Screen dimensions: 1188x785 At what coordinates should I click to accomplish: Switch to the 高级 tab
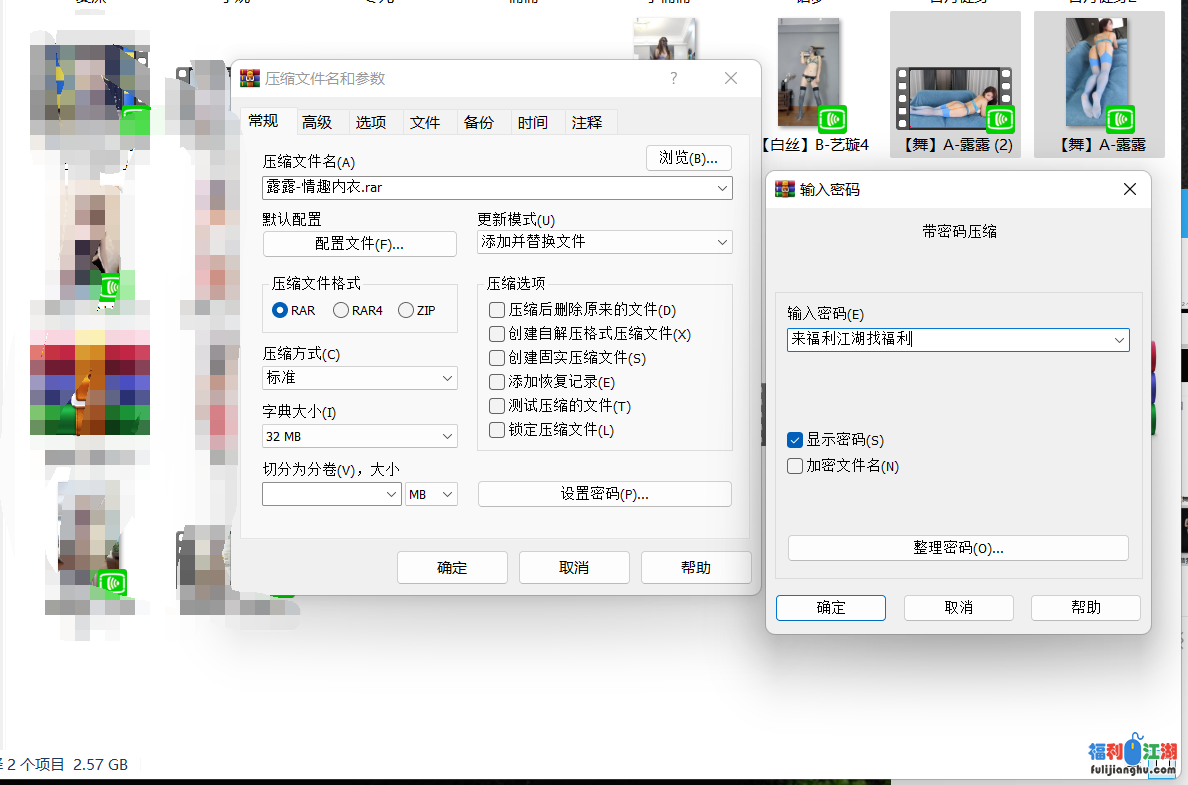coord(317,121)
